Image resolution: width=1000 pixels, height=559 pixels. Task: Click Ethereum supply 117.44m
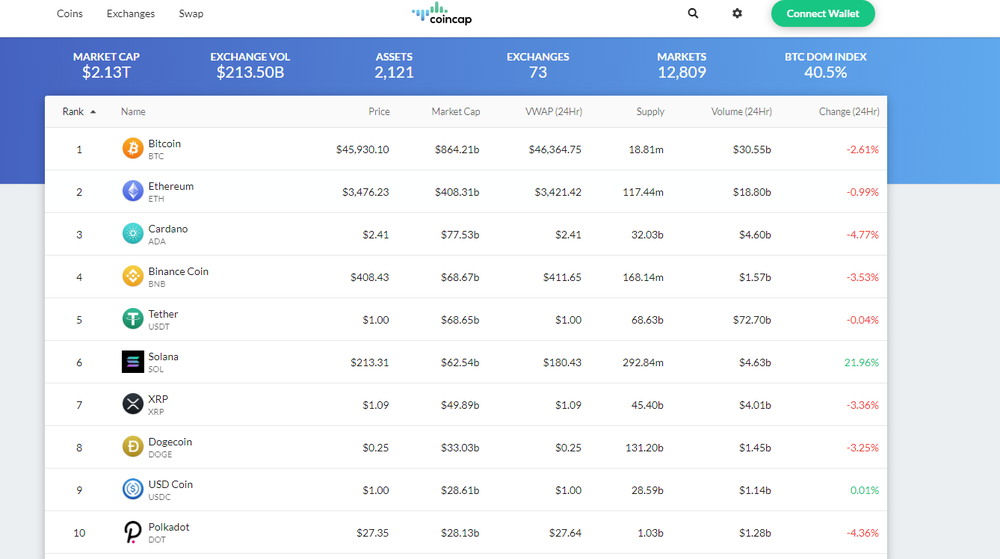point(643,192)
